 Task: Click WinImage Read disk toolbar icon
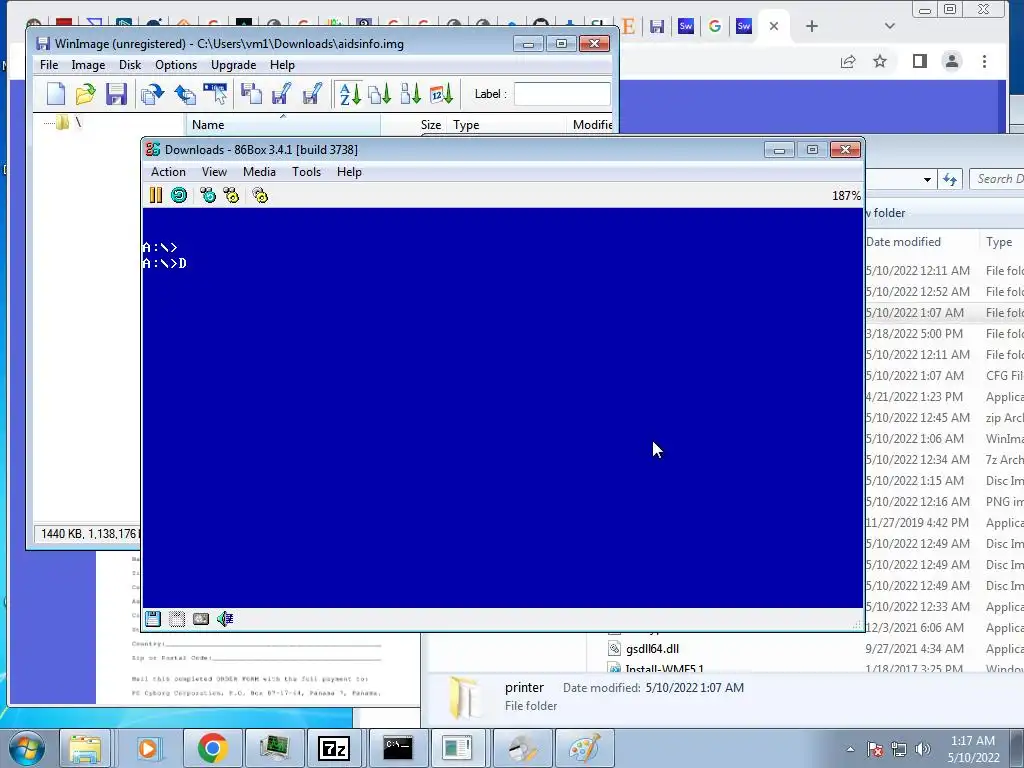153,94
